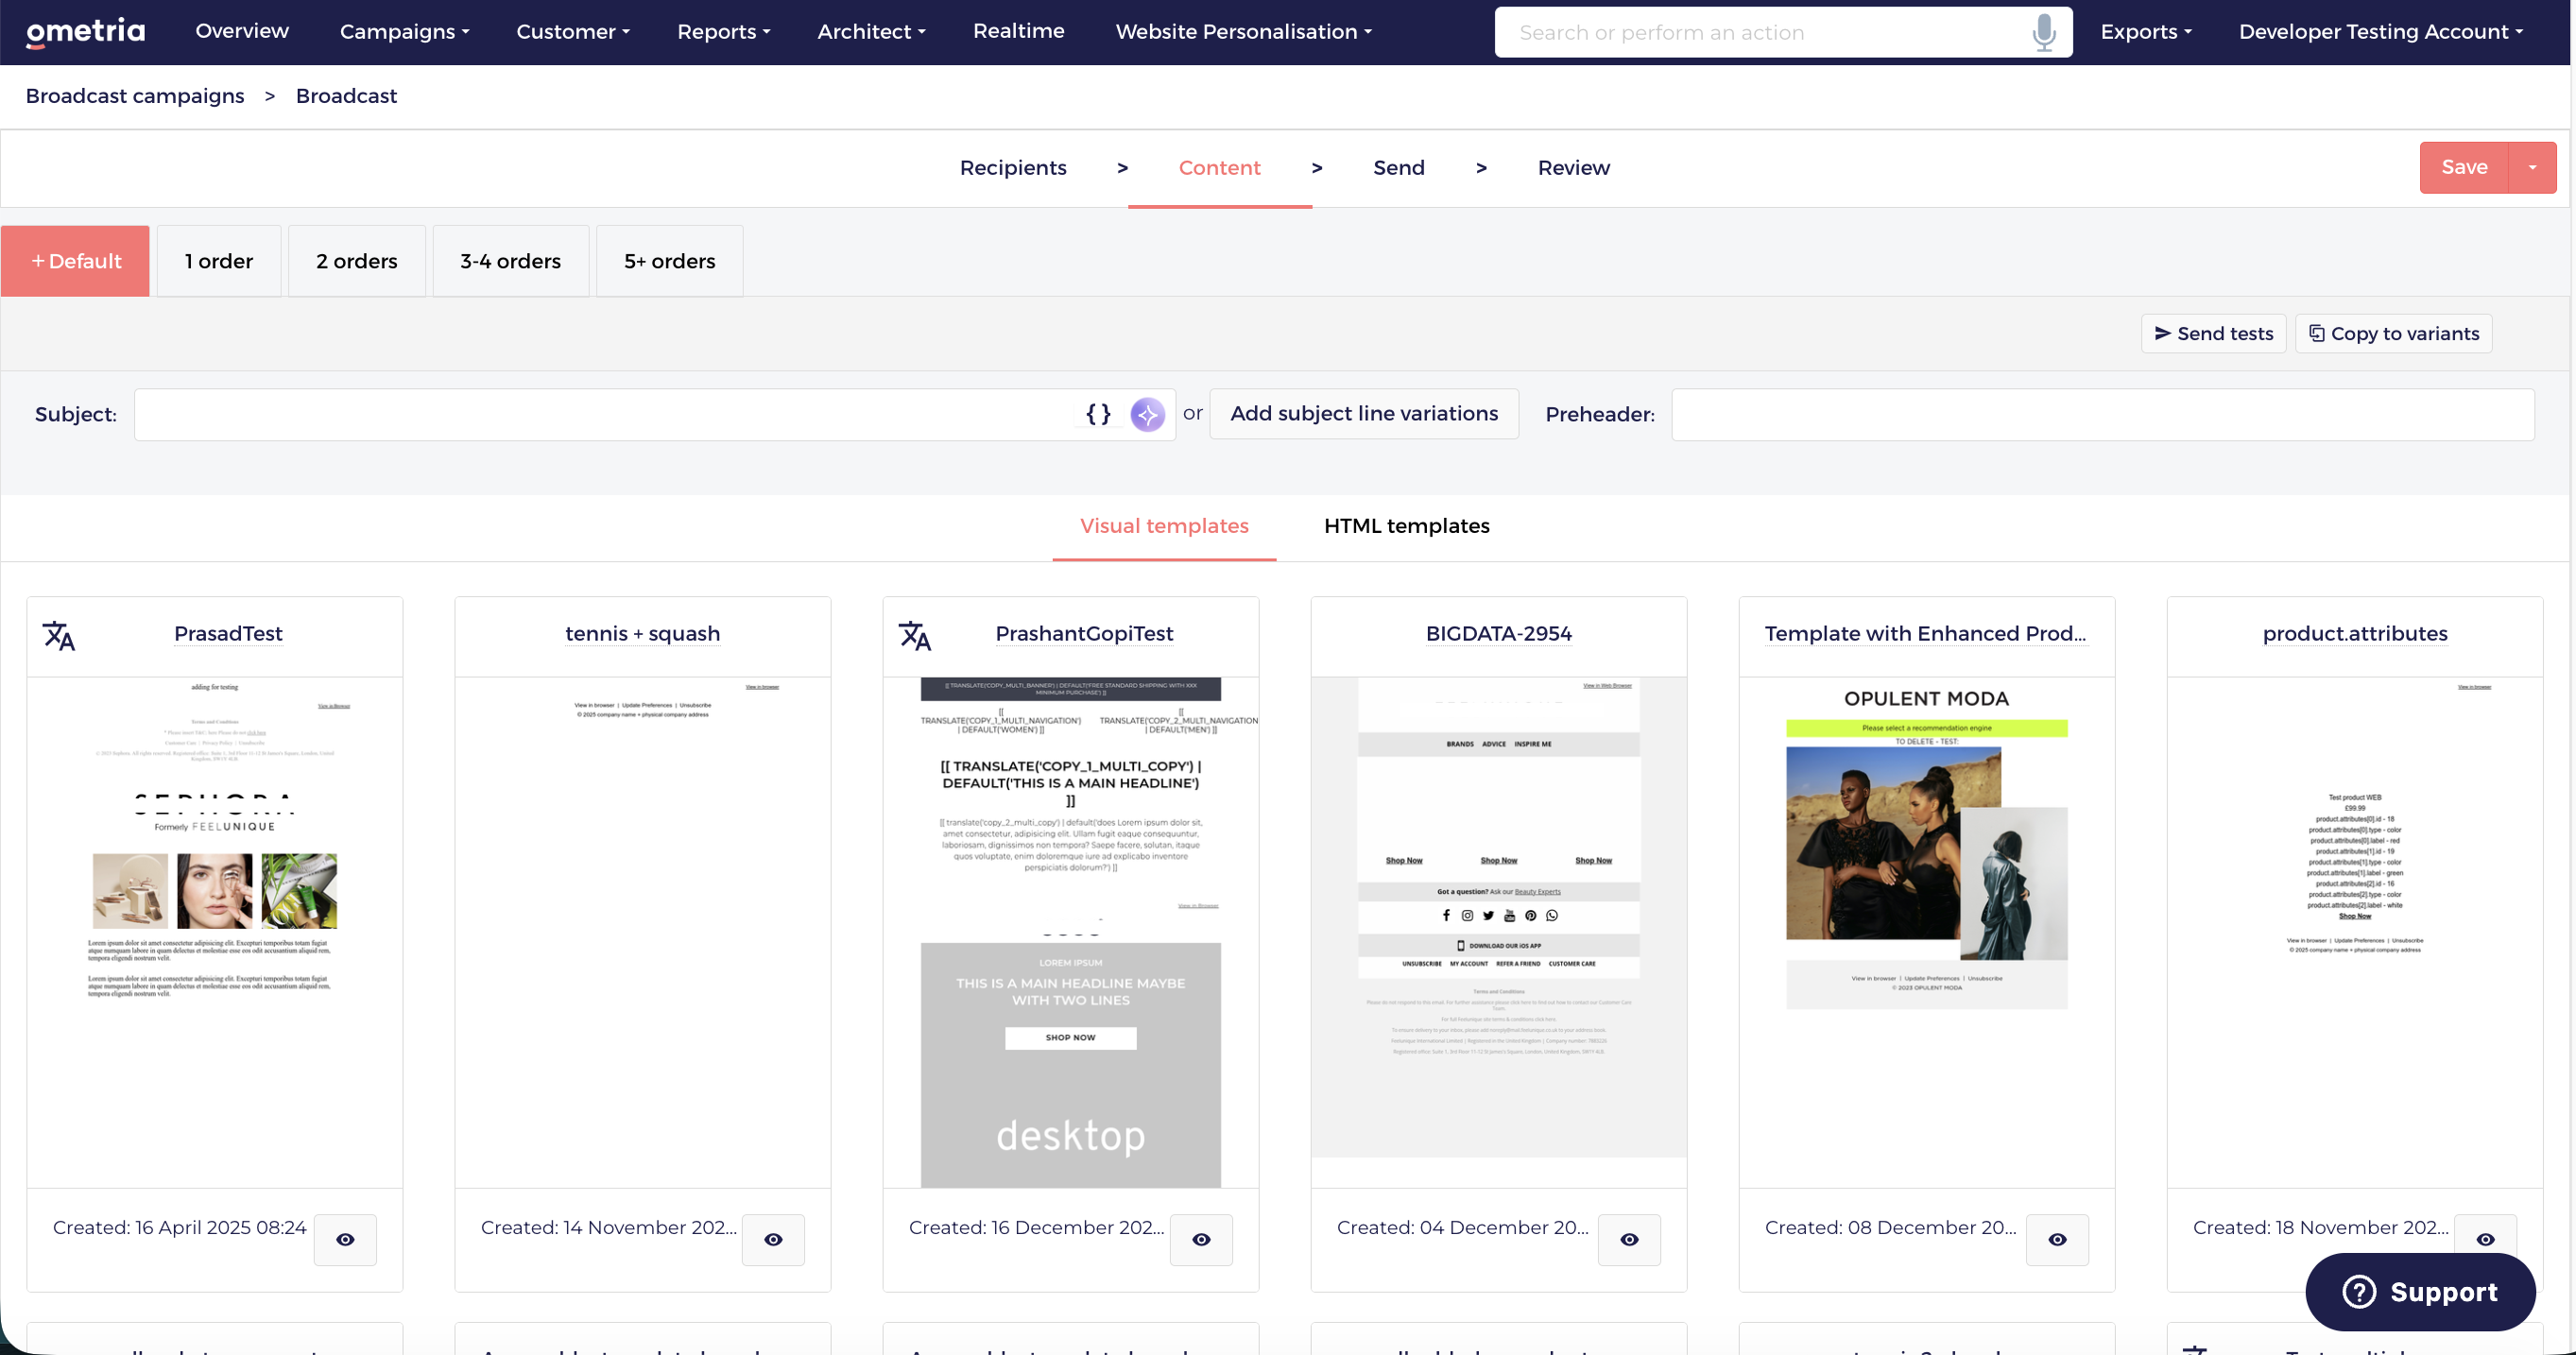Select the PrashantGopiTest template thumbnail

pyautogui.click(x=1071, y=932)
